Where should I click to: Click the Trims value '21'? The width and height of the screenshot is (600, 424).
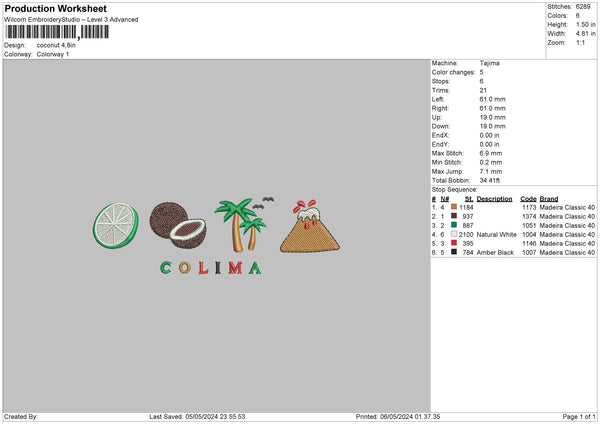pyautogui.click(x=483, y=90)
